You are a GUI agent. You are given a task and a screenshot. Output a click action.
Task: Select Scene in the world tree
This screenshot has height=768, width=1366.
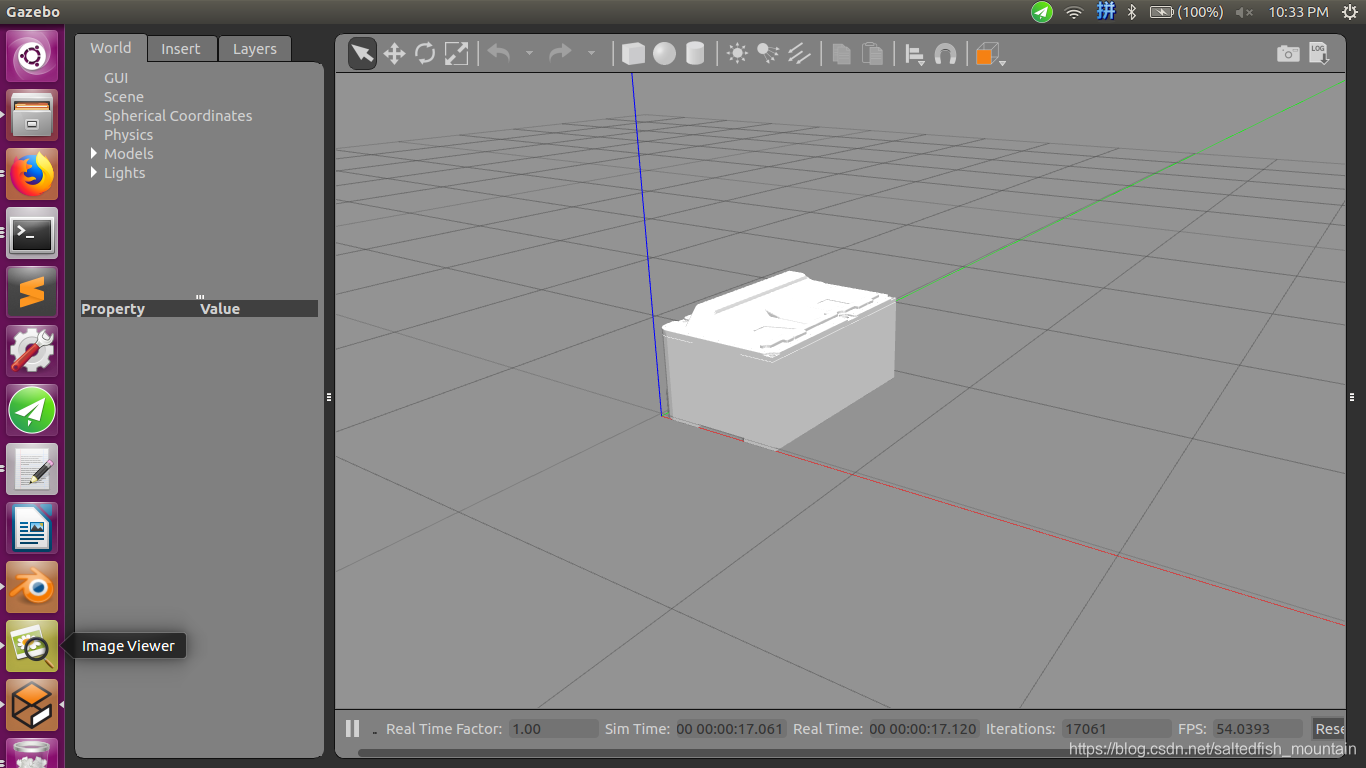(124, 97)
